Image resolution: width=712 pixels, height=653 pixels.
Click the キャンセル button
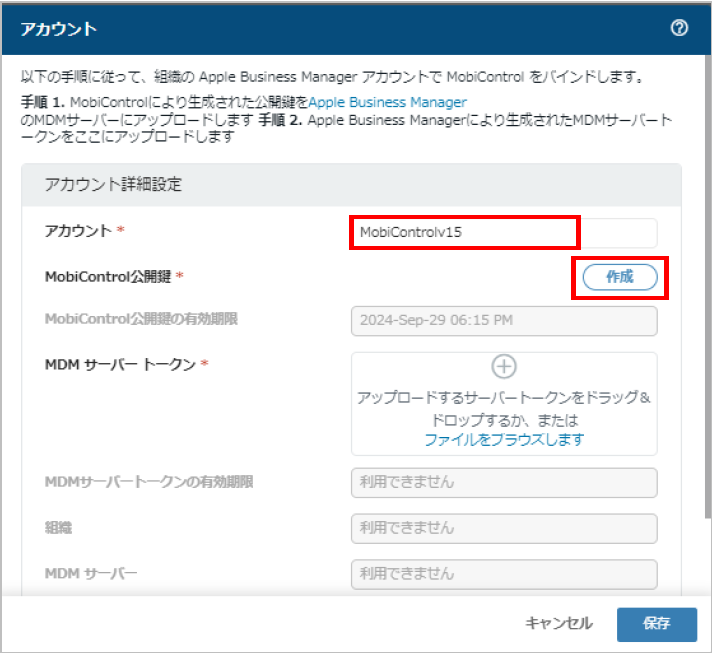pyautogui.click(x=559, y=623)
